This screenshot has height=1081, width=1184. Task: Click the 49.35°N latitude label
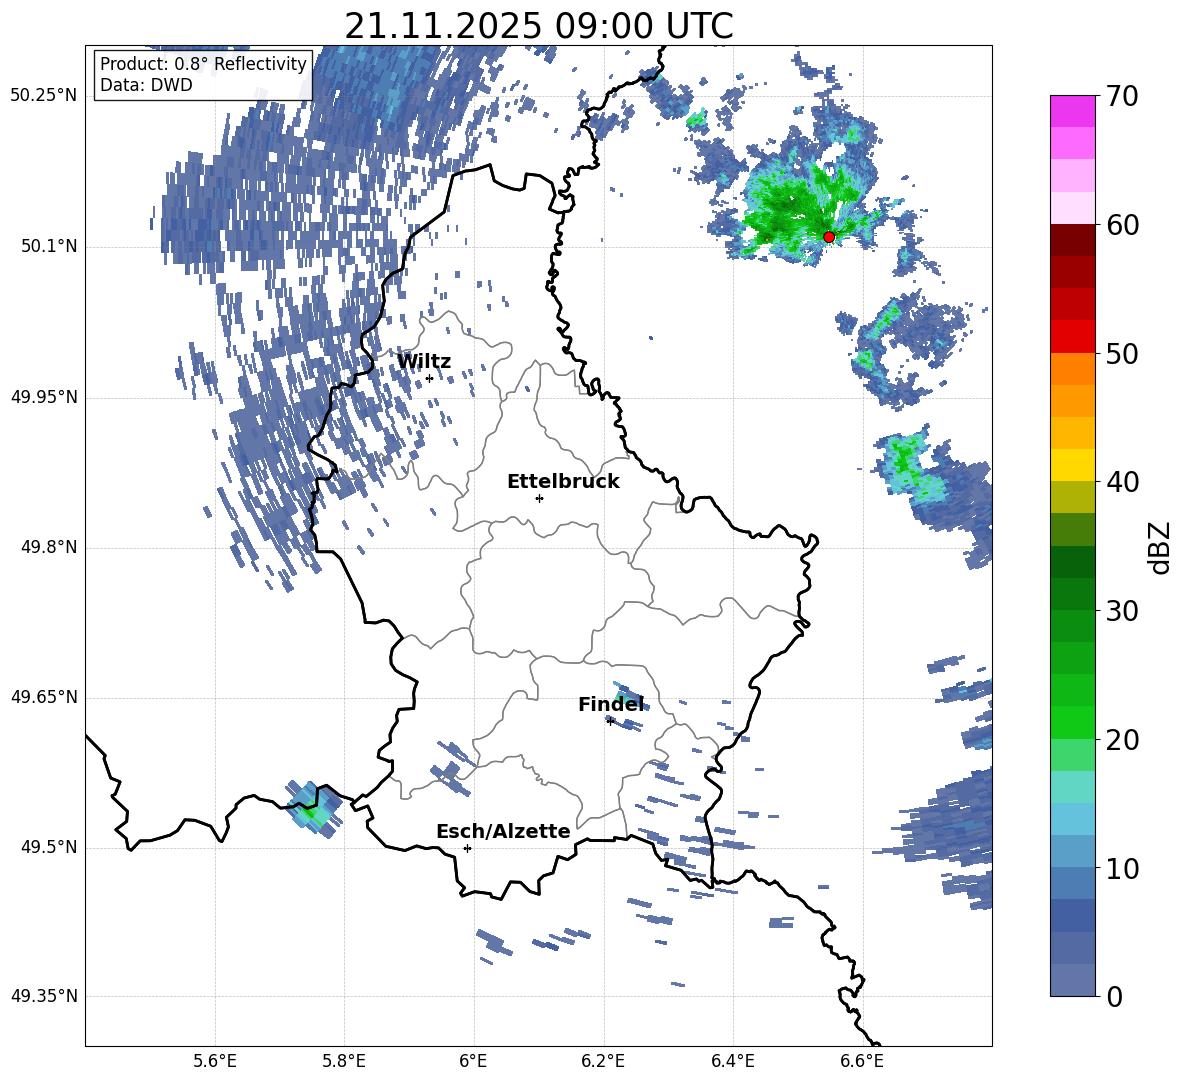(x=44, y=996)
